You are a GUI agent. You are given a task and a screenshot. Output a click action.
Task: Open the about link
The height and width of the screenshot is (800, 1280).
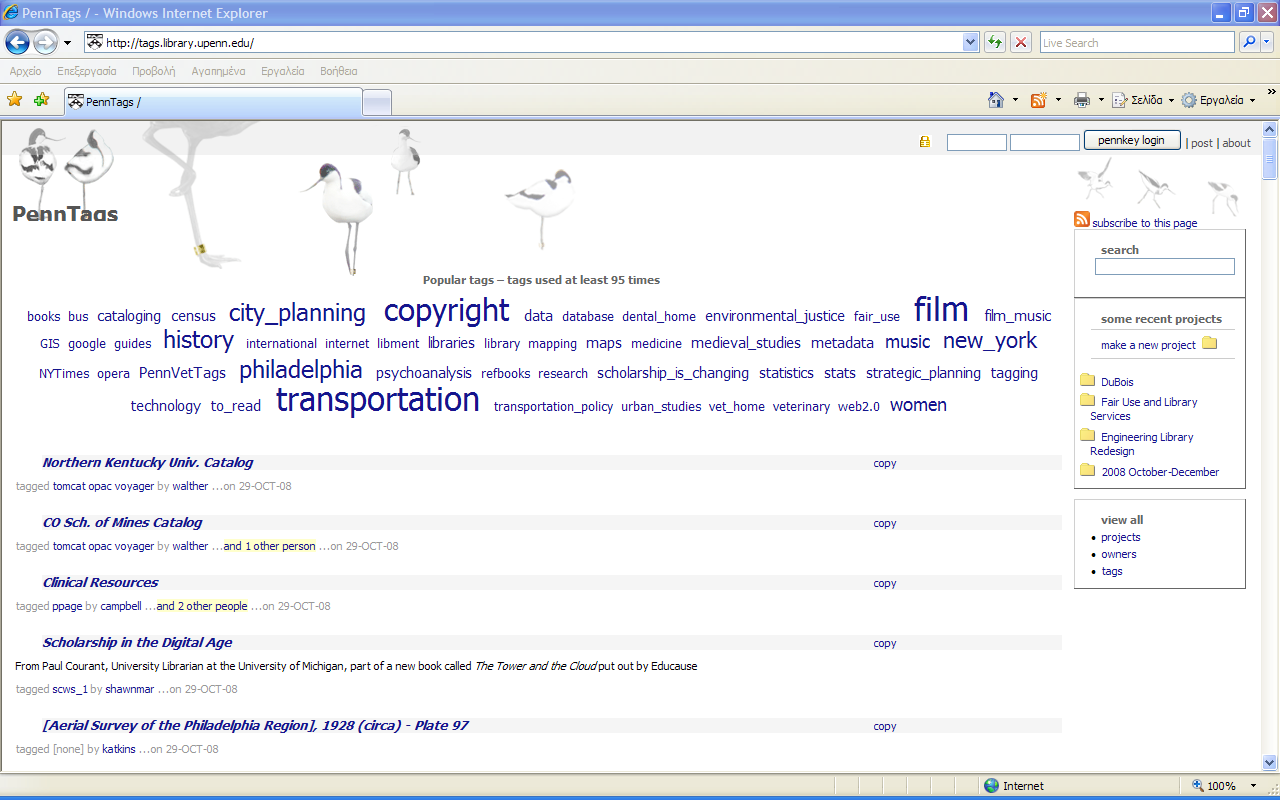[1236, 143]
